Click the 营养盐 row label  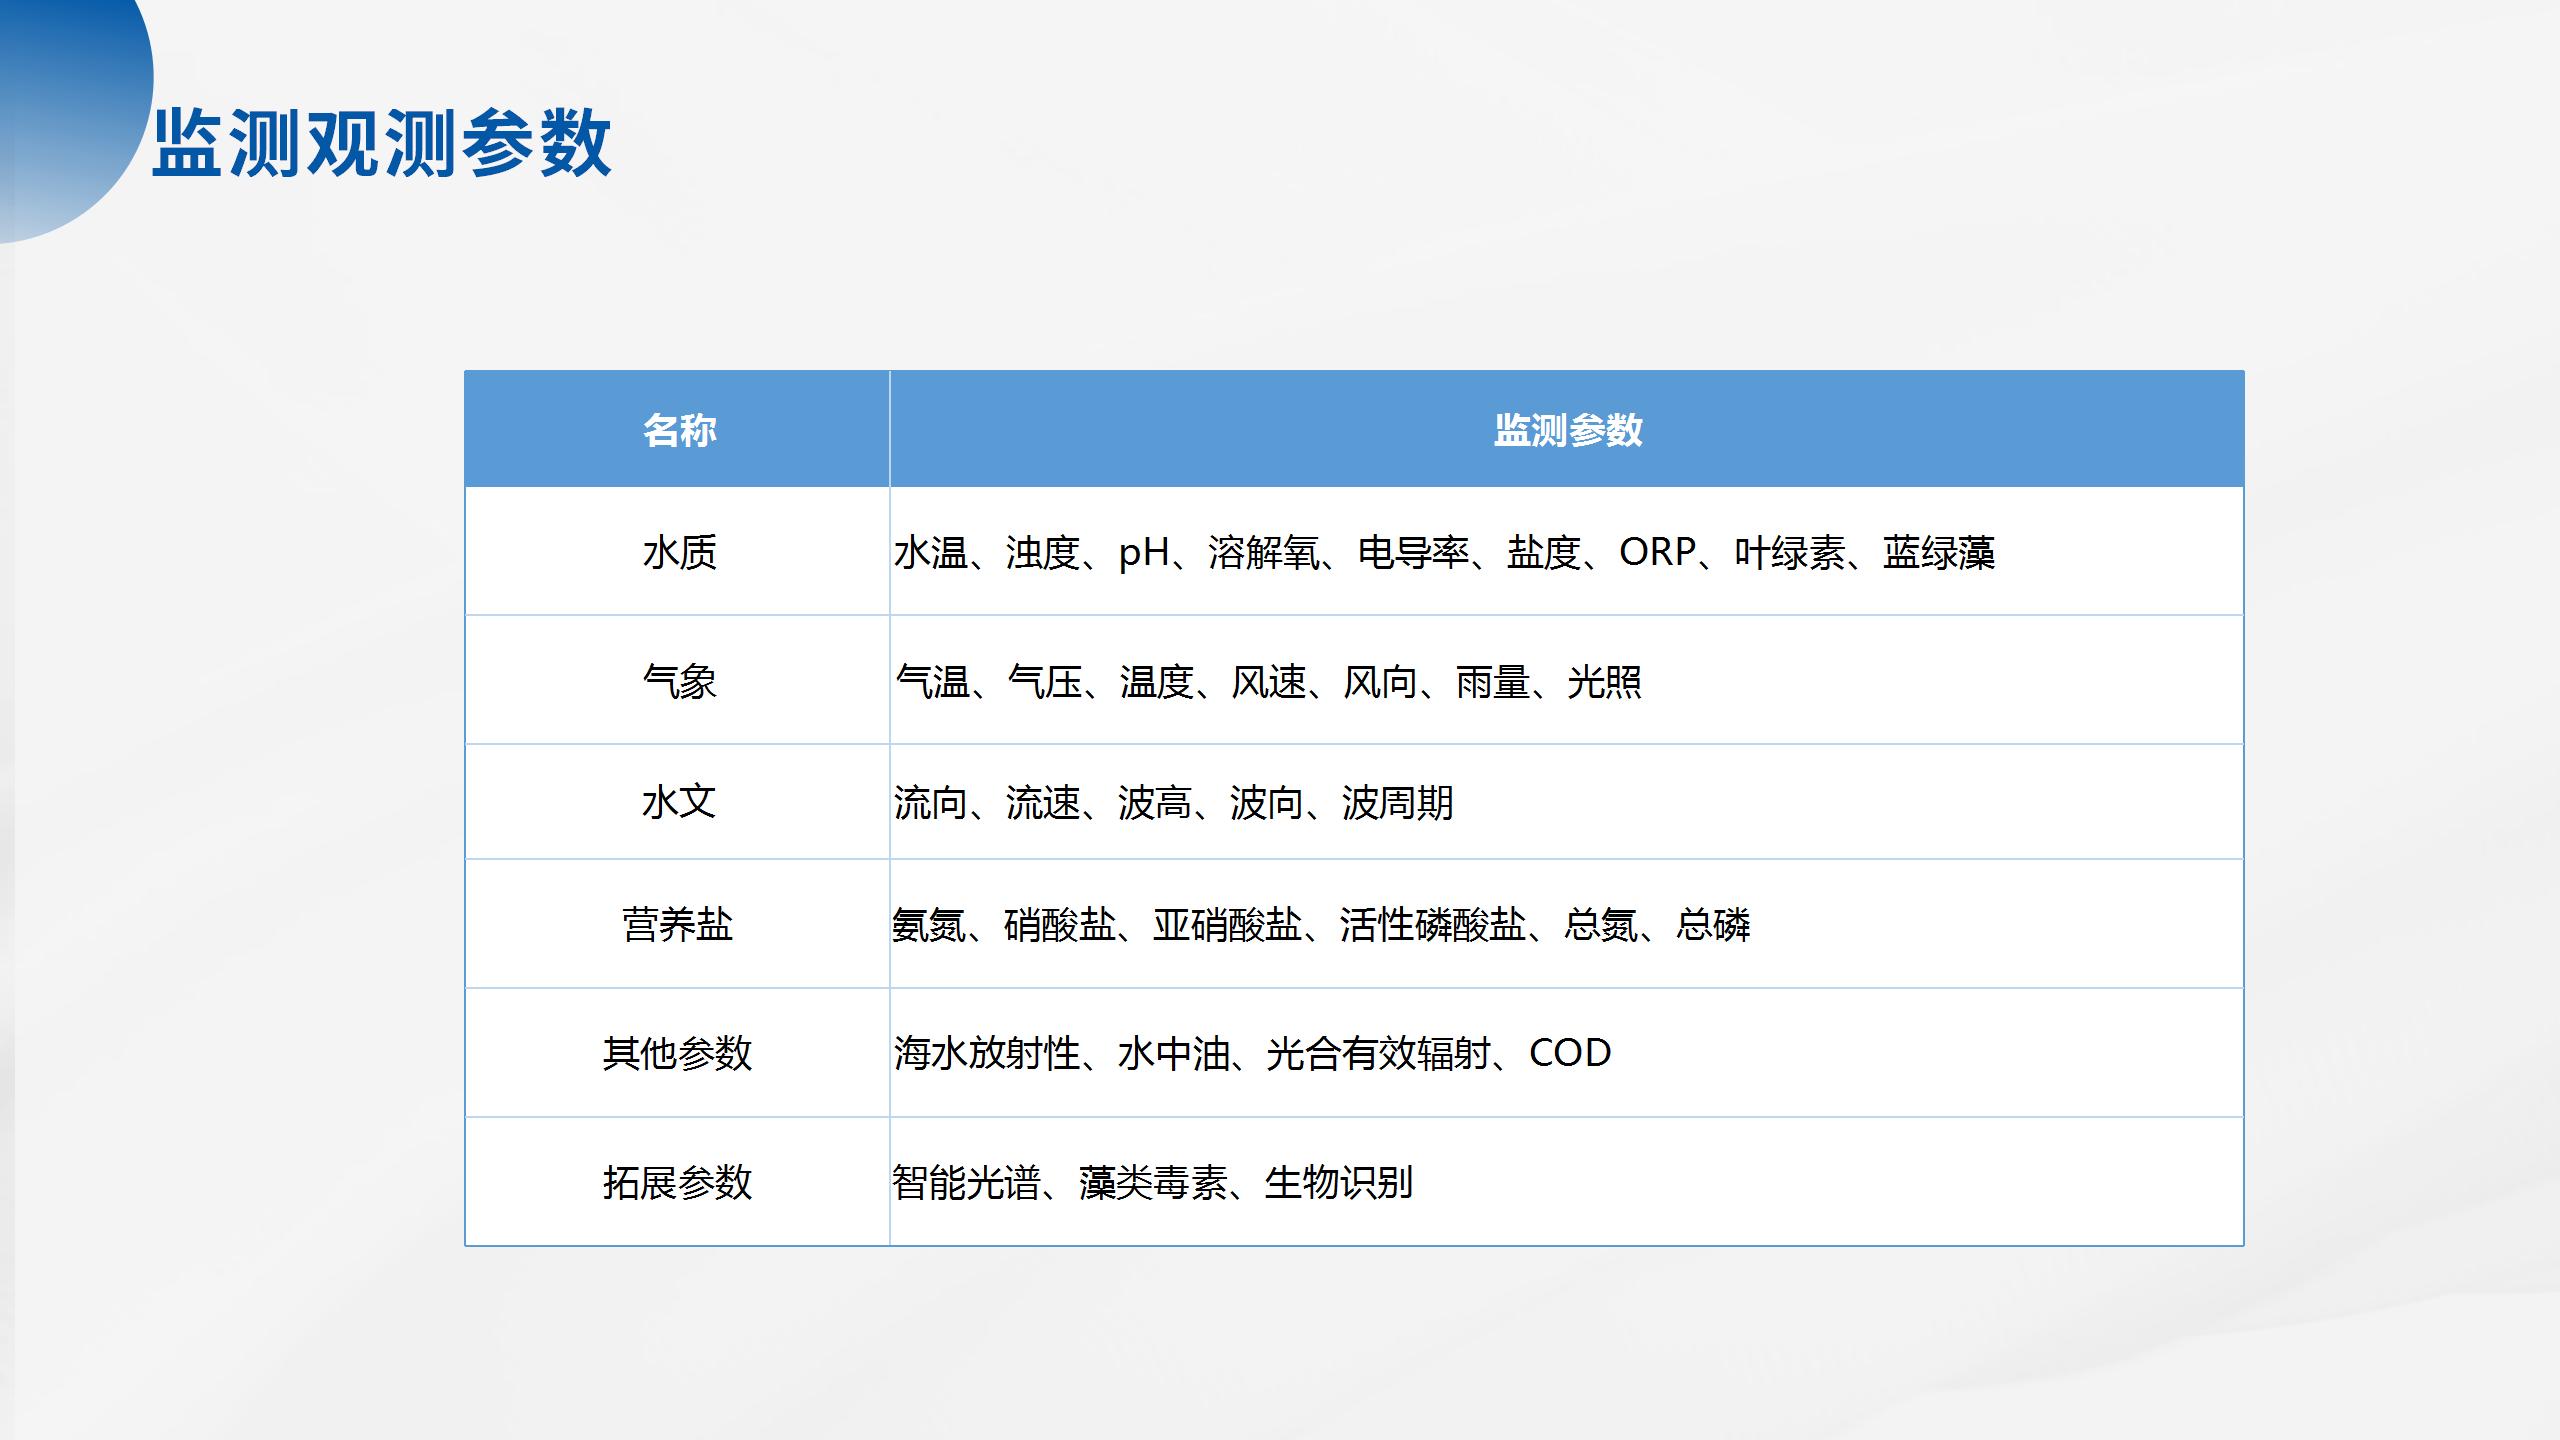click(677, 924)
